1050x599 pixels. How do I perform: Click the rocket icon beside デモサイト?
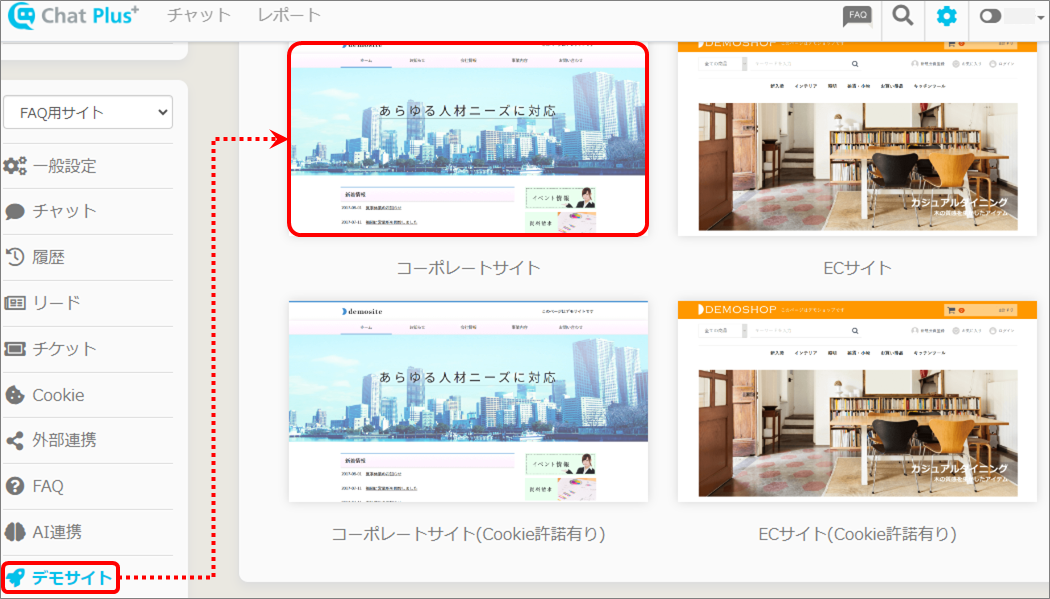pos(15,577)
